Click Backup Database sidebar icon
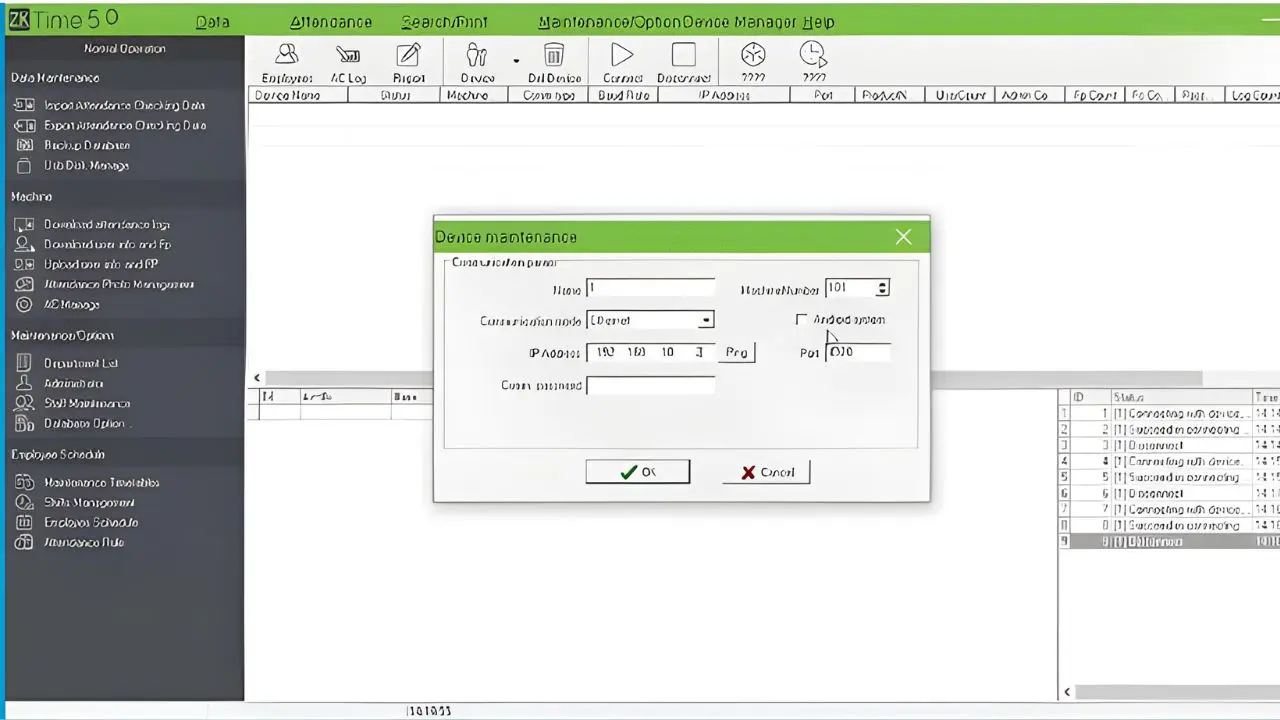This screenshot has width=1280, height=720. (25, 145)
